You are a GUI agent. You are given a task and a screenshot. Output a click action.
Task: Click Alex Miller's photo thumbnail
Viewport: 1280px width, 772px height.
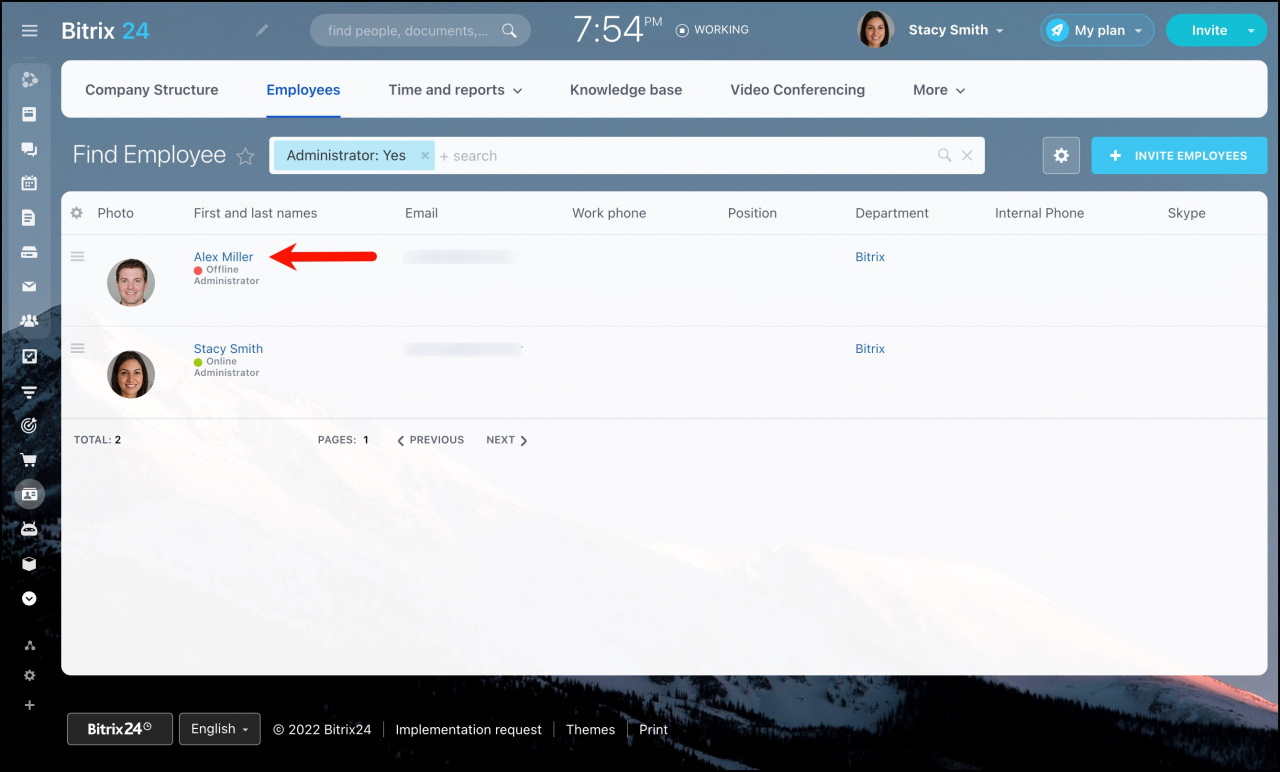(131, 282)
